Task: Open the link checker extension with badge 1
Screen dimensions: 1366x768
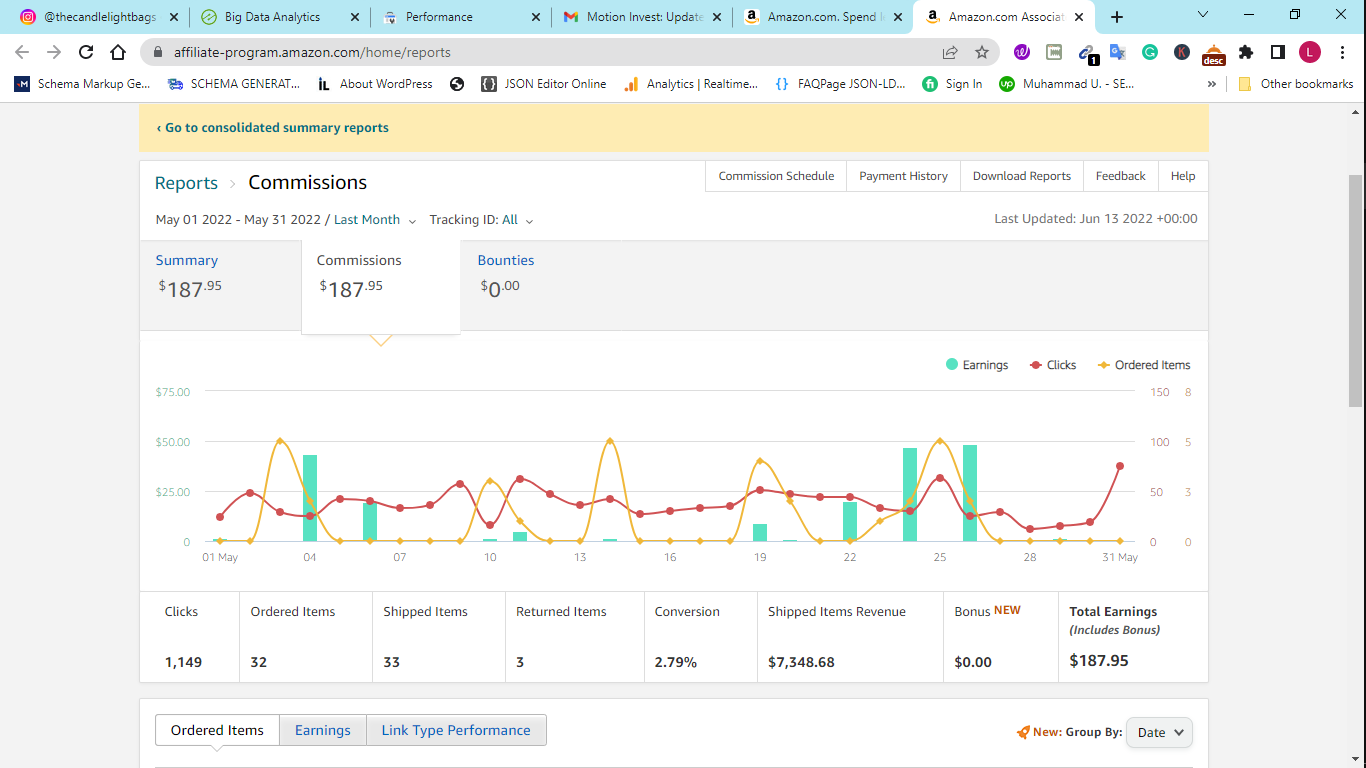Action: click(x=1087, y=53)
